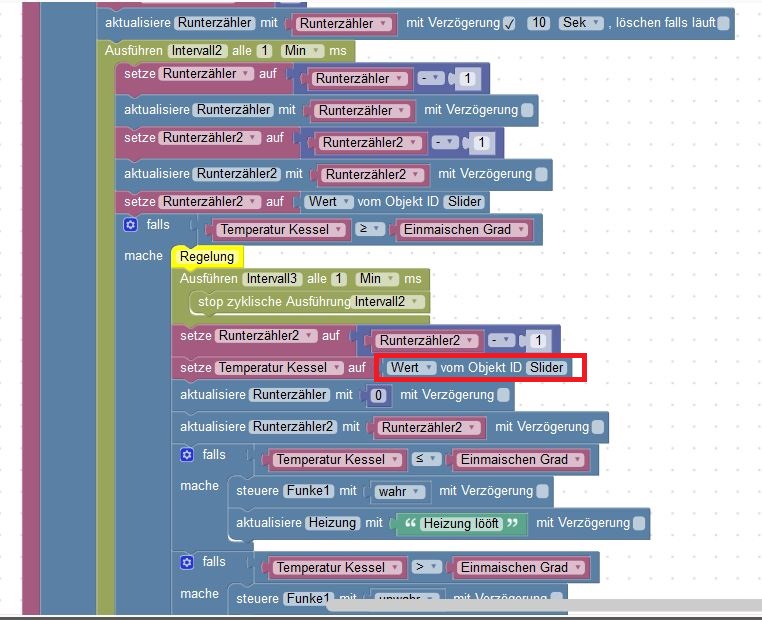The height and width of the screenshot is (620, 762).
Task: Change the ≤ comparison operator dropdown
Action: pyautogui.click(x=427, y=459)
